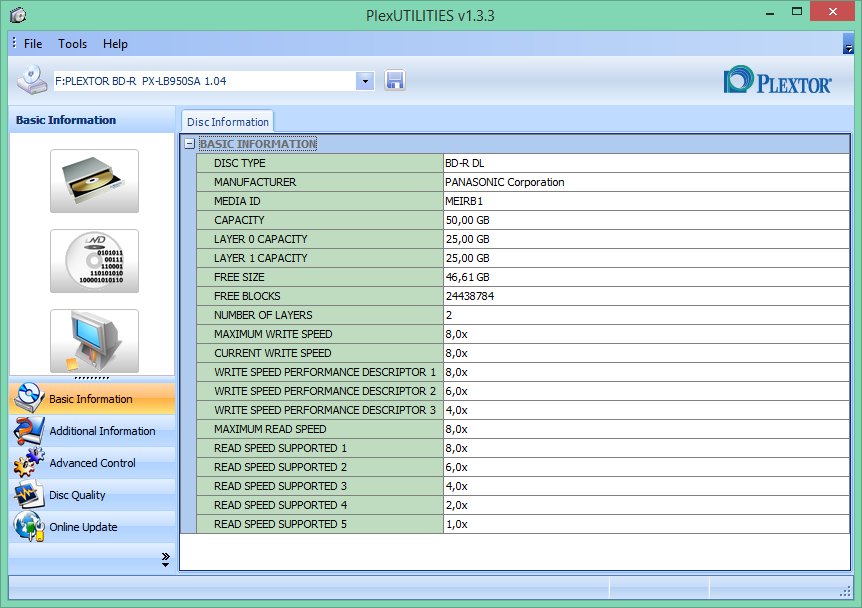Open the Help menu
Screen dimensions: 862x608
click(115, 44)
